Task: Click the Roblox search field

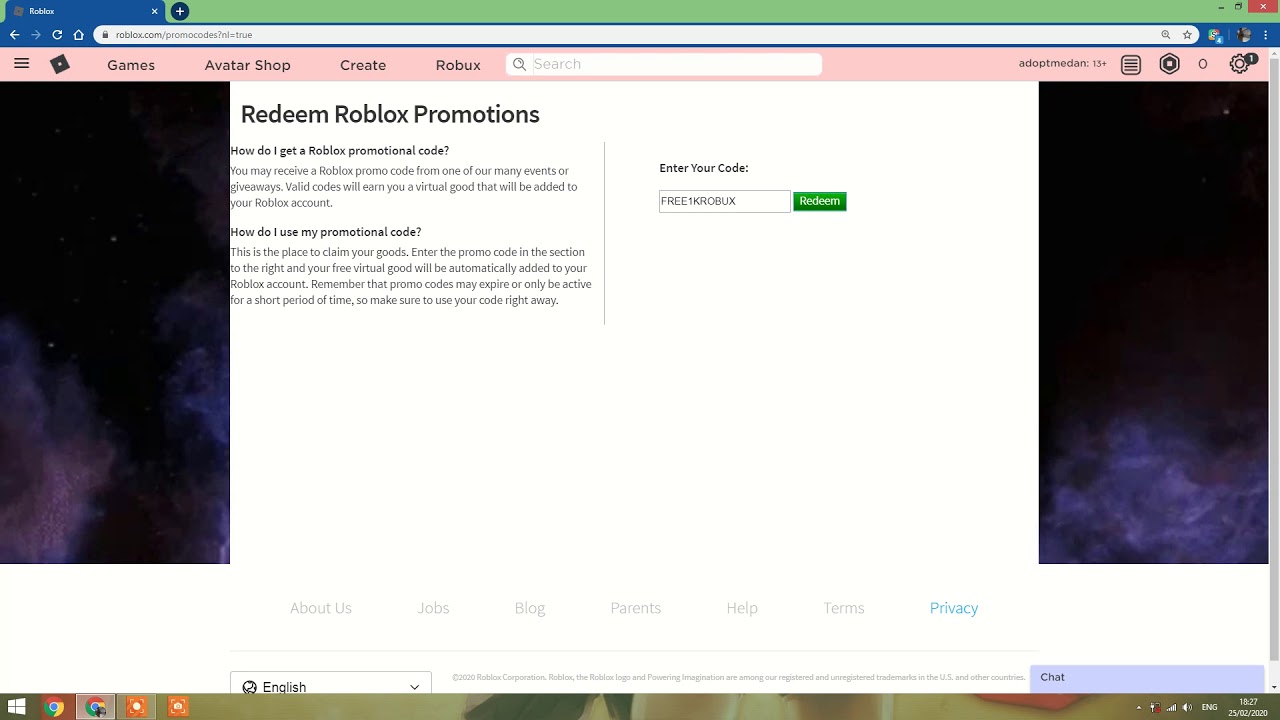Action: [664, 64]
